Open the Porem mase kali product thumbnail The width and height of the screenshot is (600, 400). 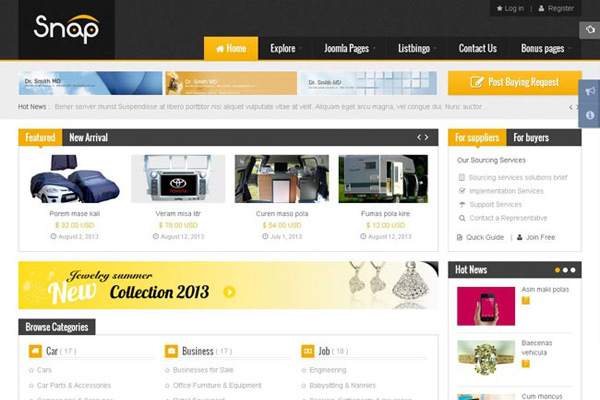(75, 179)
